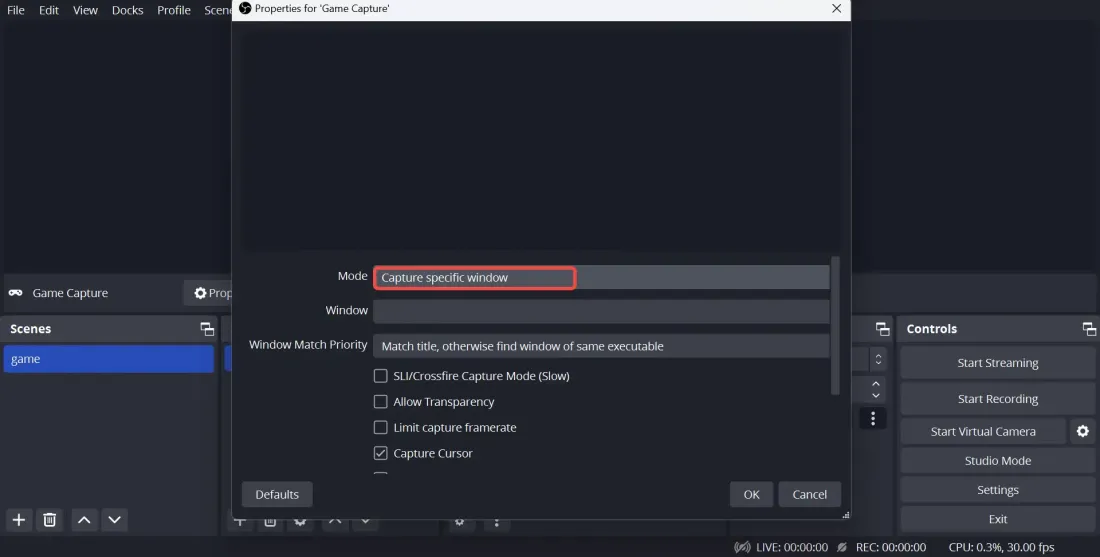1100x557 pixels.
Task: Click the 'Window' field label
Action: (347, 310)
